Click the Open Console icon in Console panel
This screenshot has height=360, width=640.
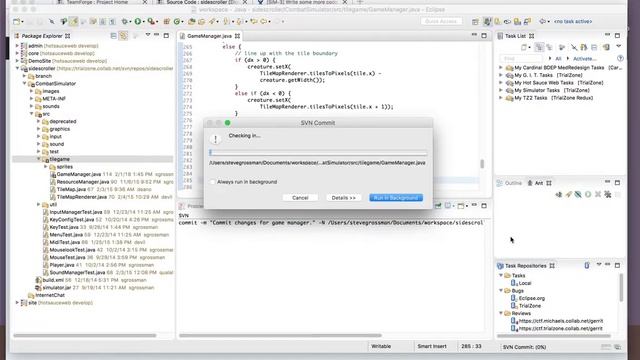click(x=461, y=206)
